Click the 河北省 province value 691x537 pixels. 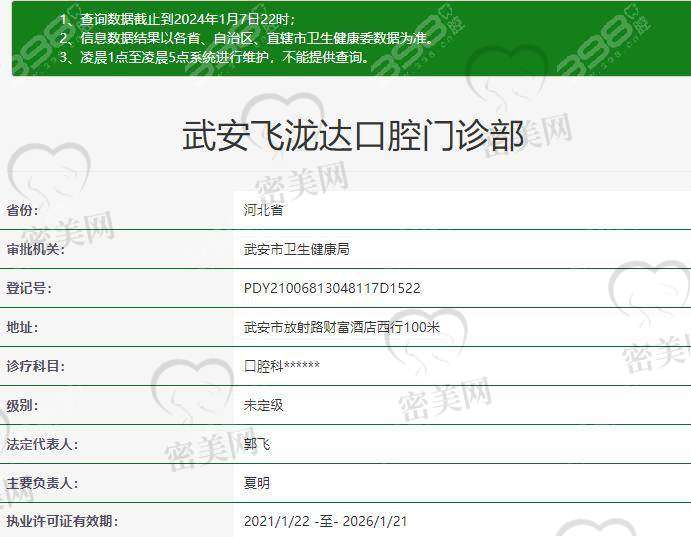tap(264, 211)
